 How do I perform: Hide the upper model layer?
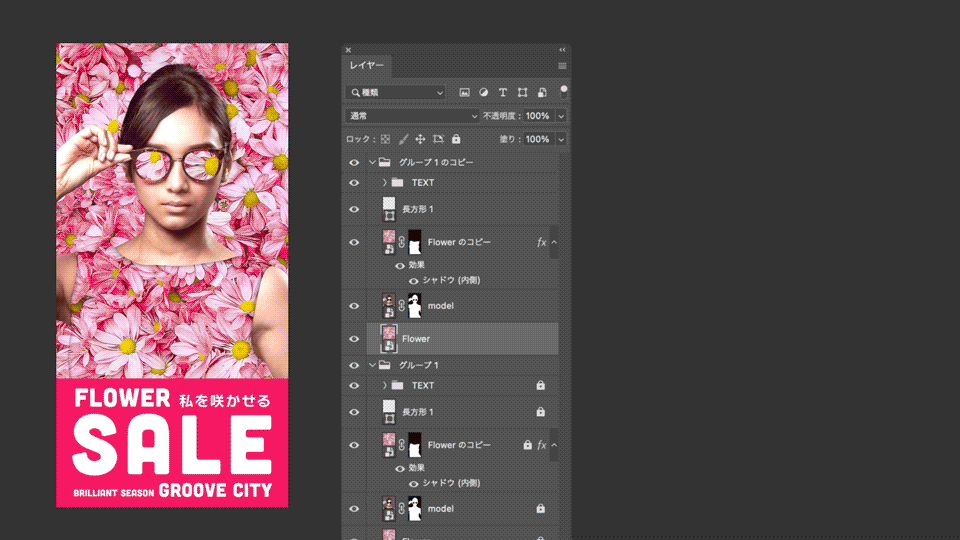[354, 306]
